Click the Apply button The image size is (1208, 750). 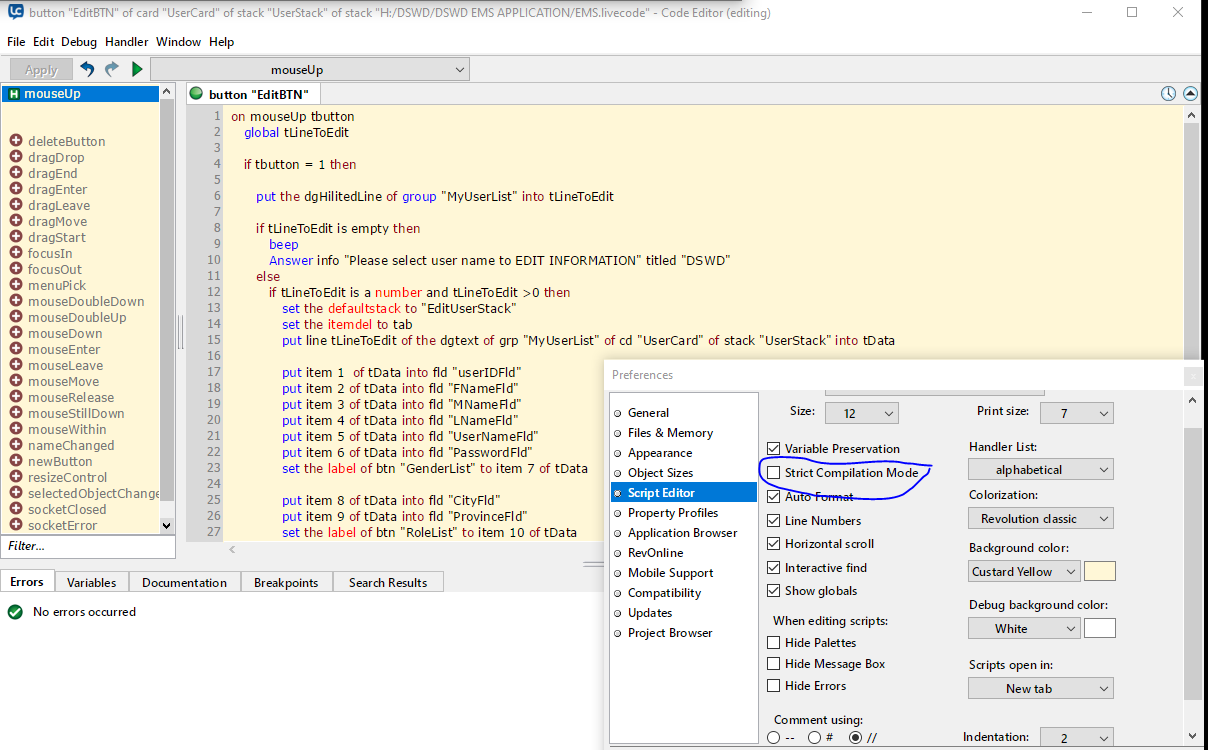41,70
